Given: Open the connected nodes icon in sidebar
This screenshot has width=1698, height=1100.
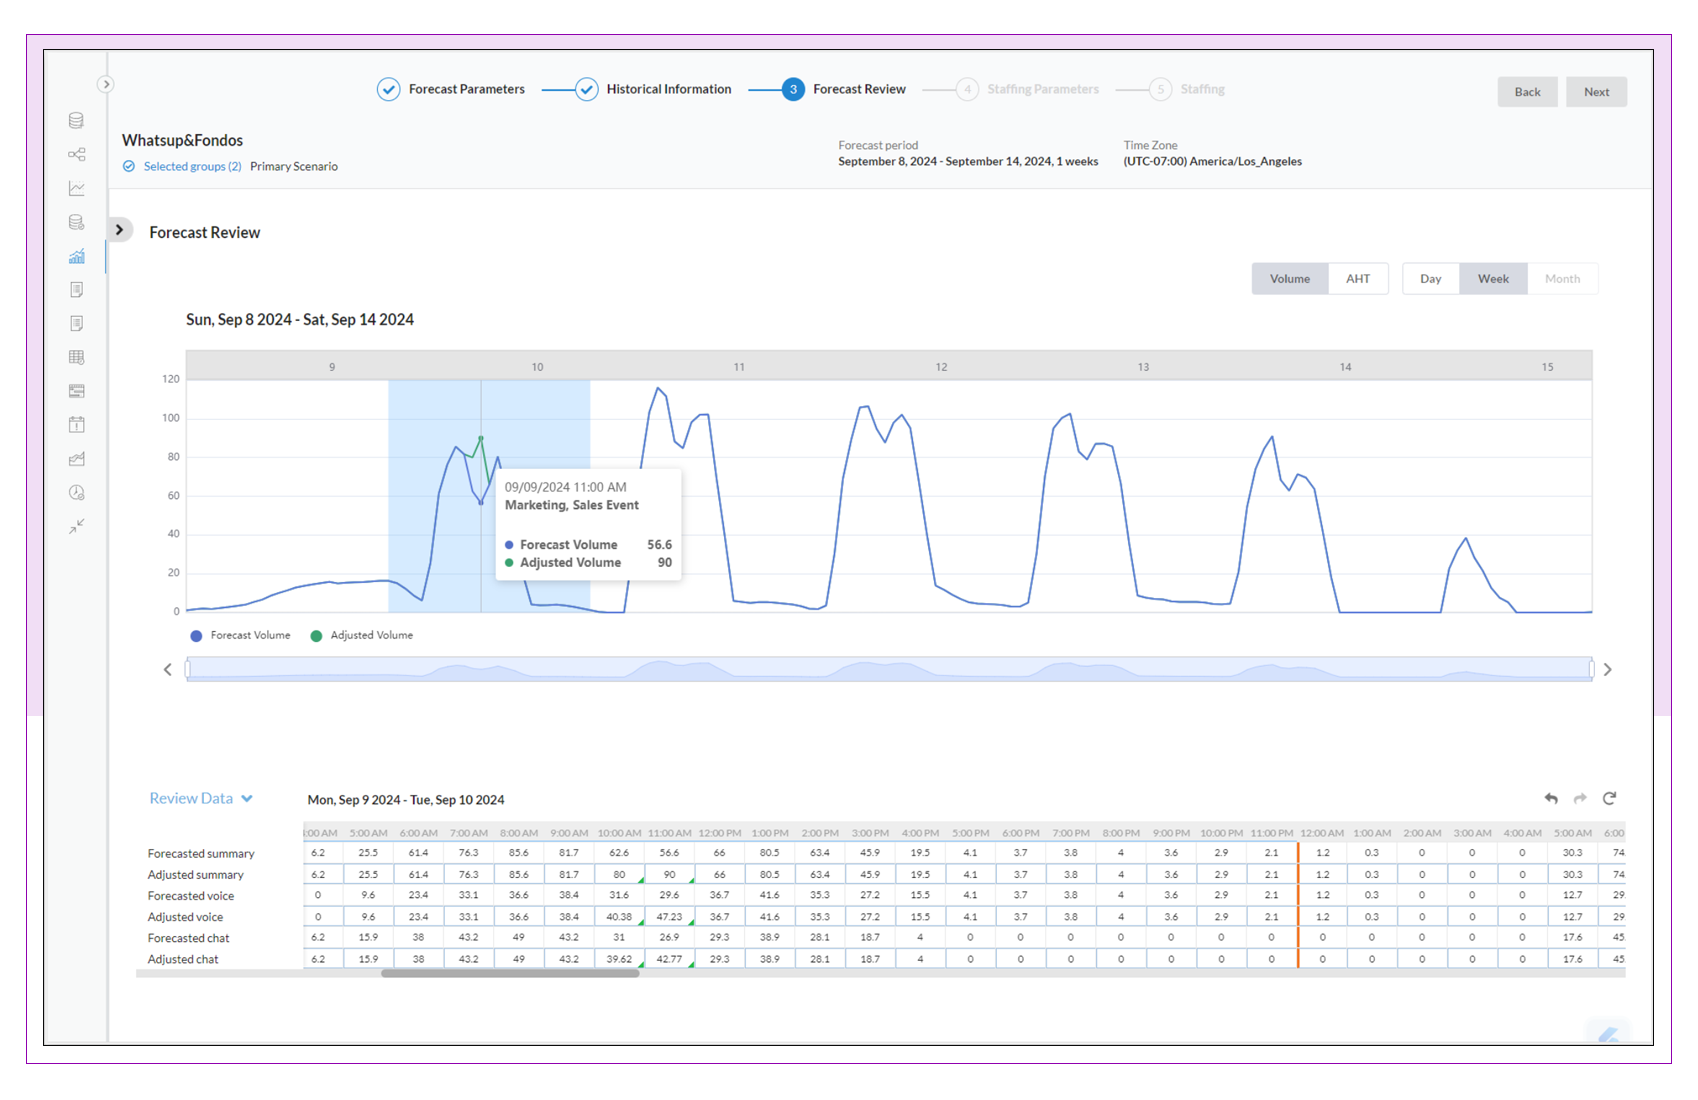Looking at the screenshot, I should click(x=76, y=154).
